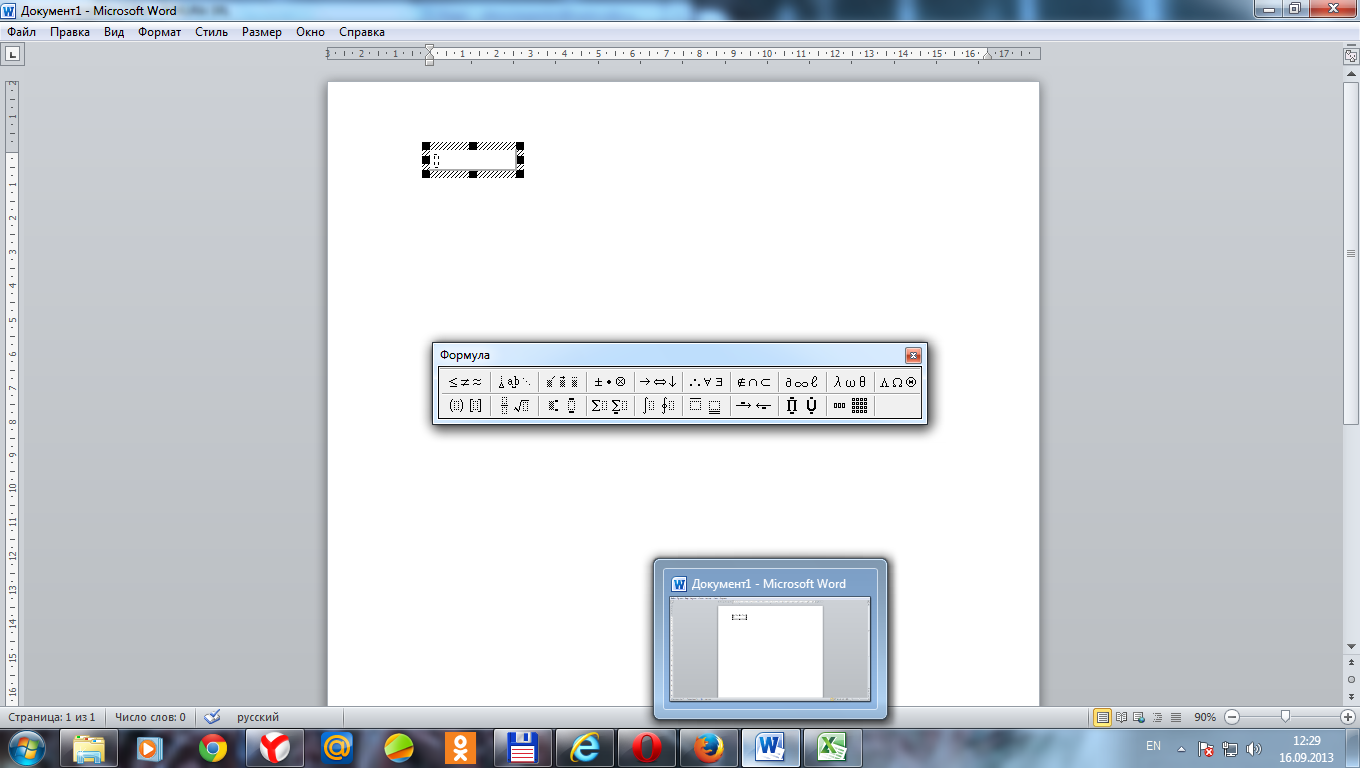The width and height of the screenshot is (1360, 768).
Task: Open the Windows Start menu
Action: 26,747
